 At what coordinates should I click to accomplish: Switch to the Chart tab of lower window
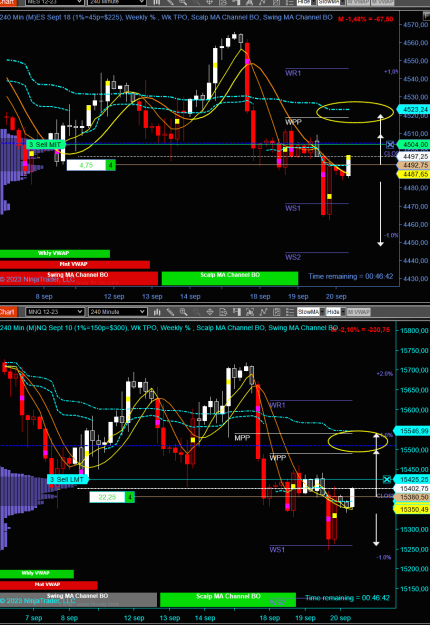click(7, 312)
